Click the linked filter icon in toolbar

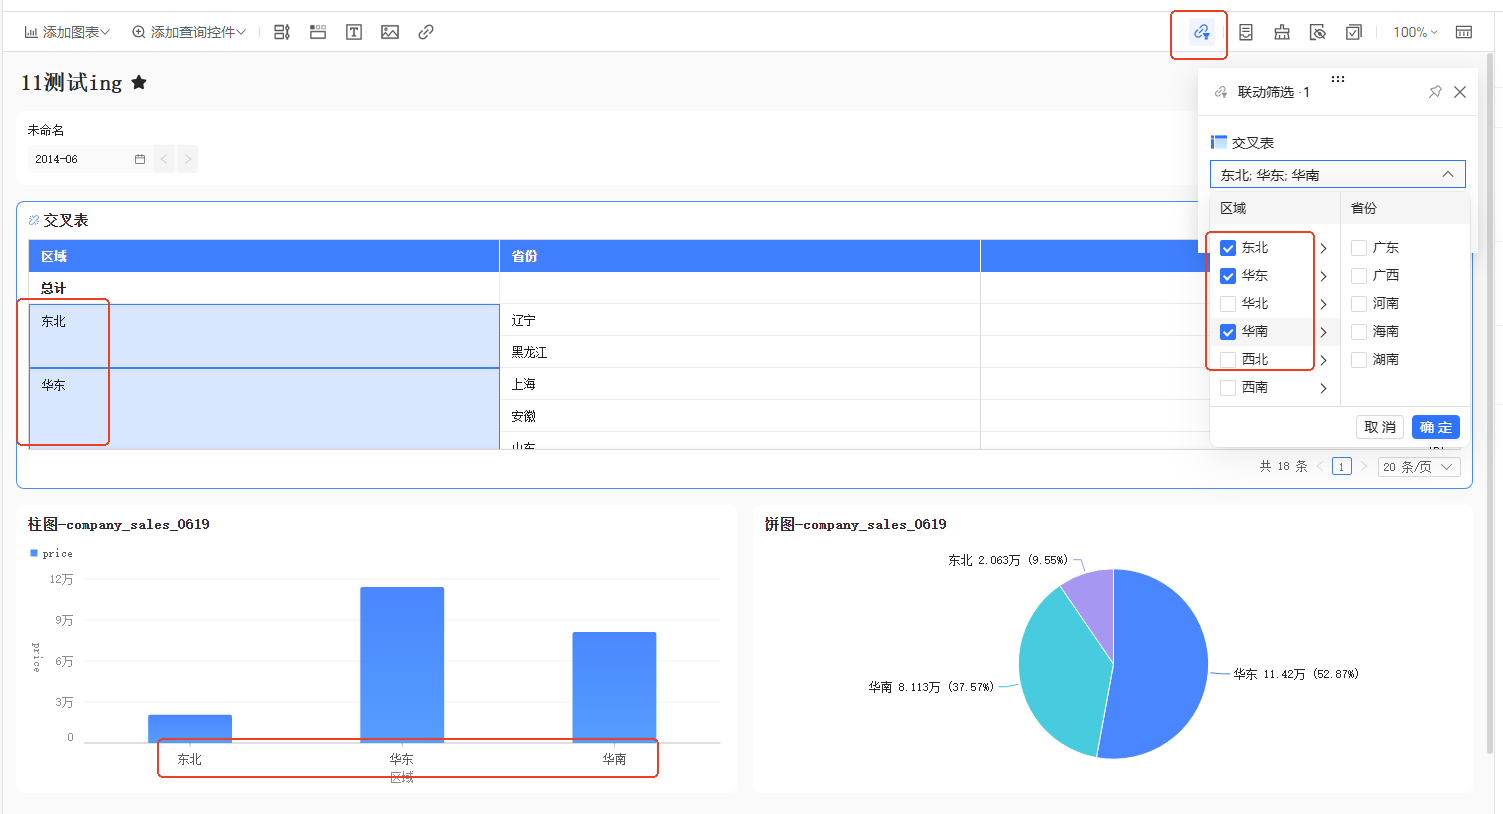pyautogui.click(x=1201, y=32)
